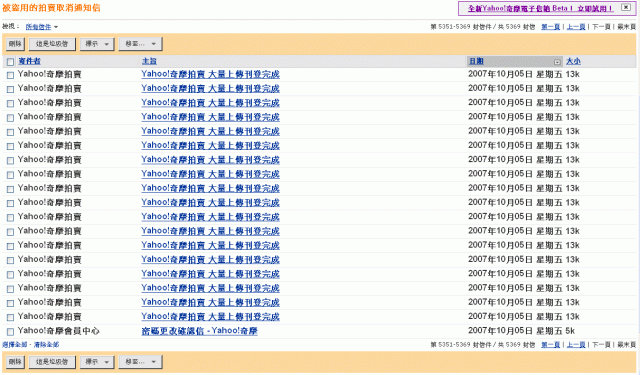
Task: Sort messages by 寄件者 column header
Action: (x=29, y=61)
